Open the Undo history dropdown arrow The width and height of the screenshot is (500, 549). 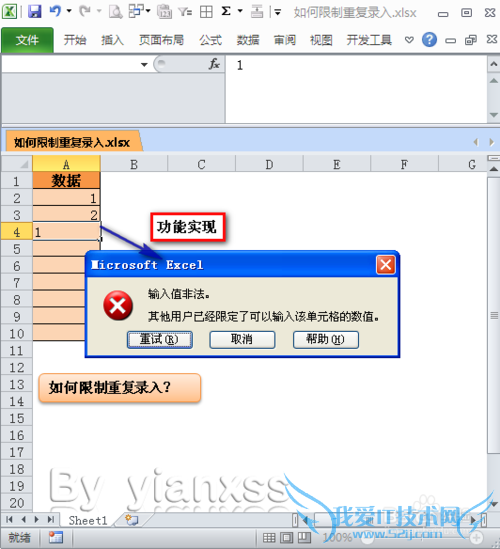pos(69,11)
